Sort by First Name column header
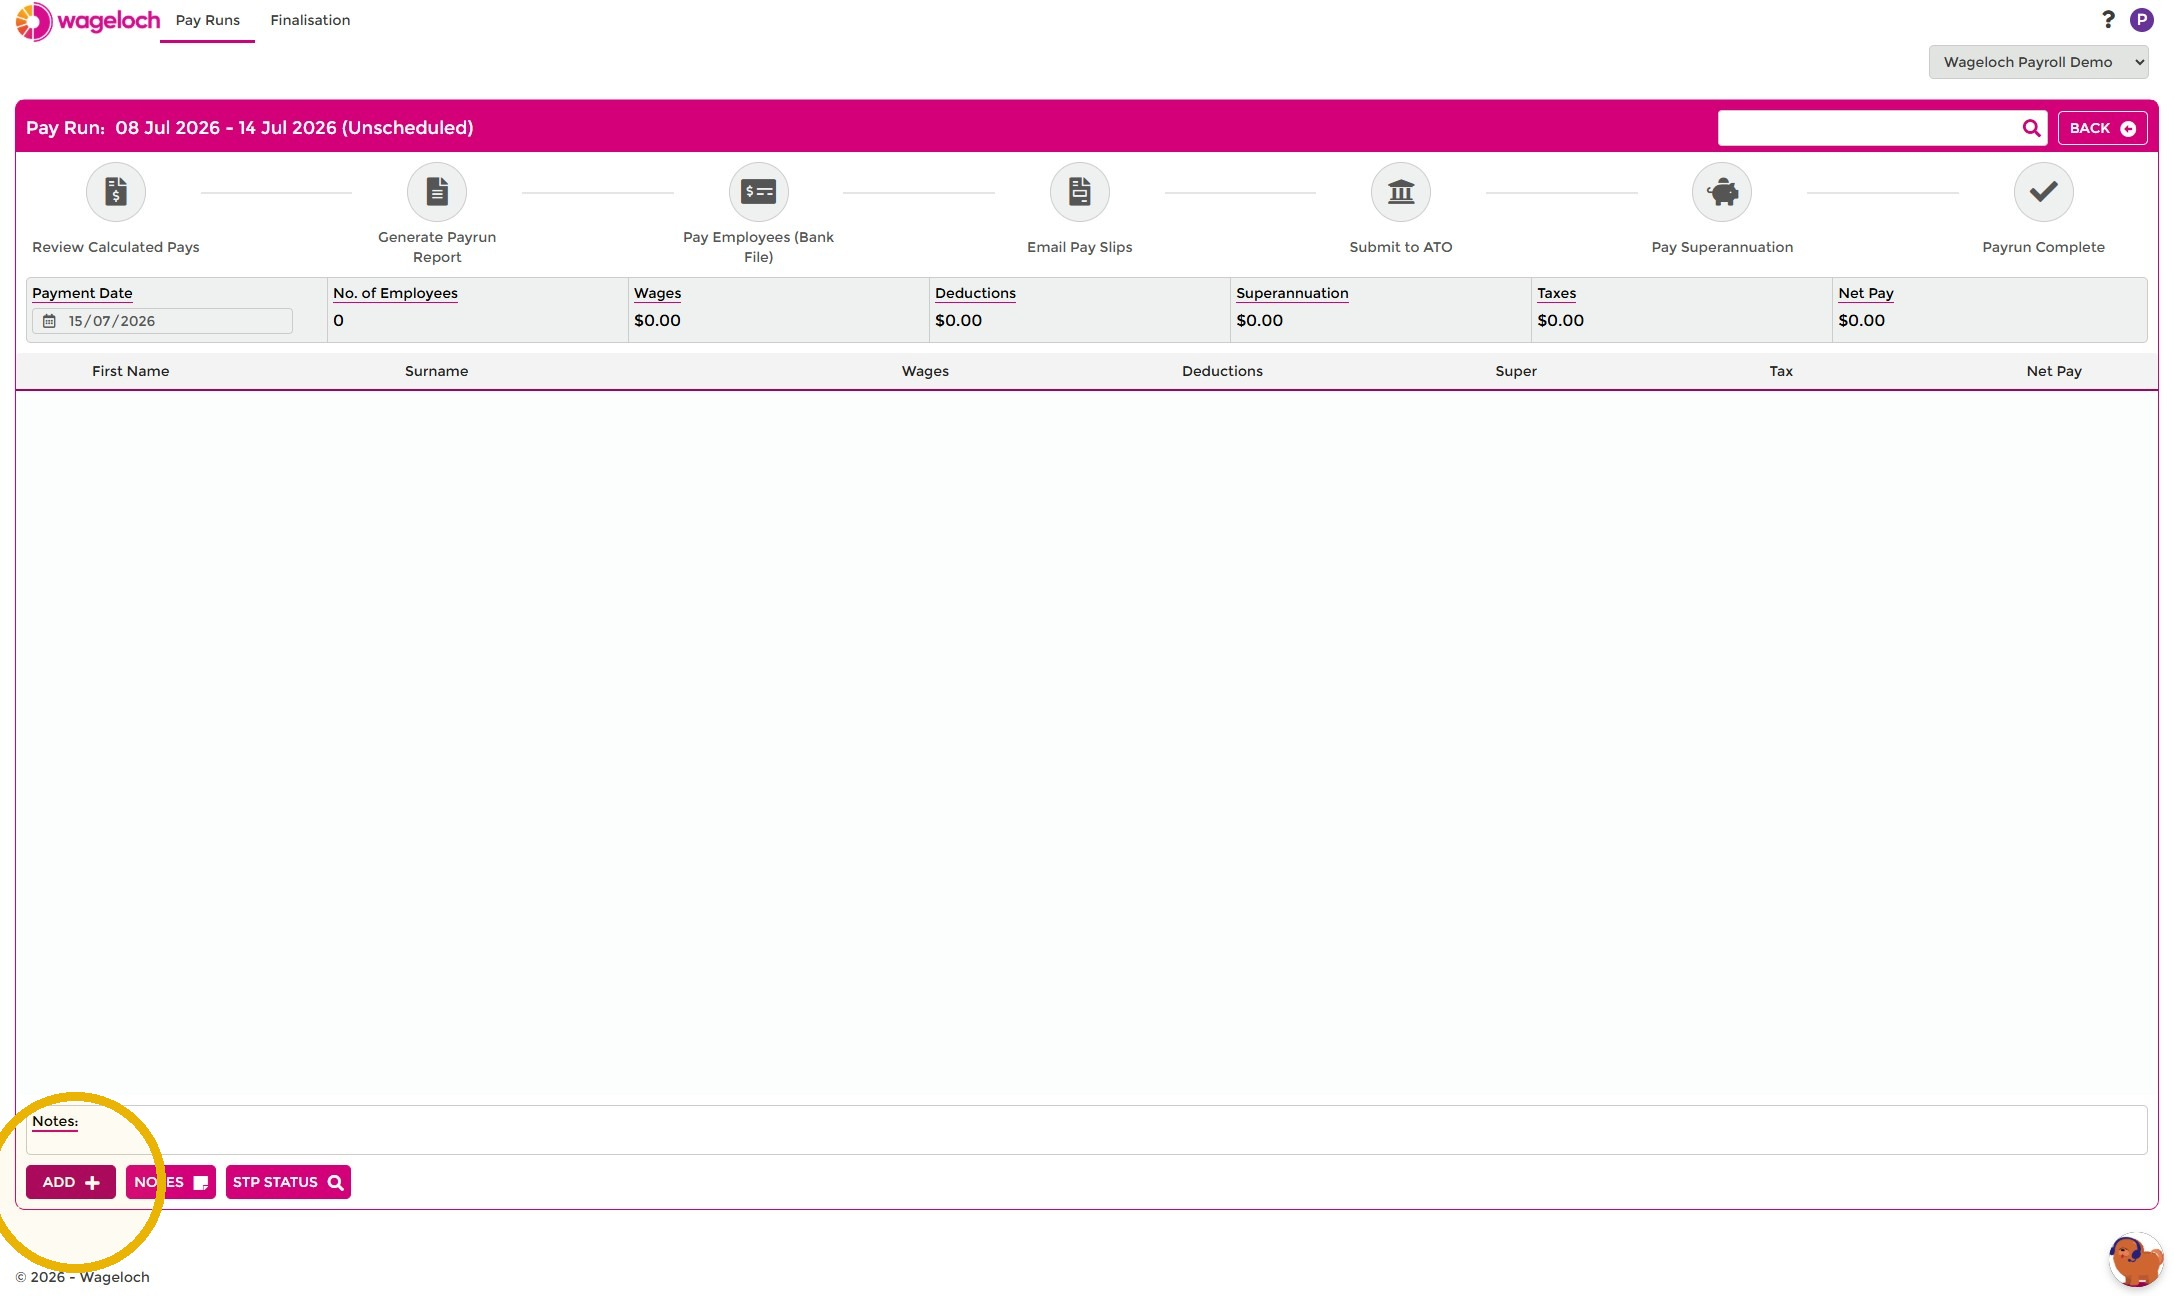 [x=130, y=371]
